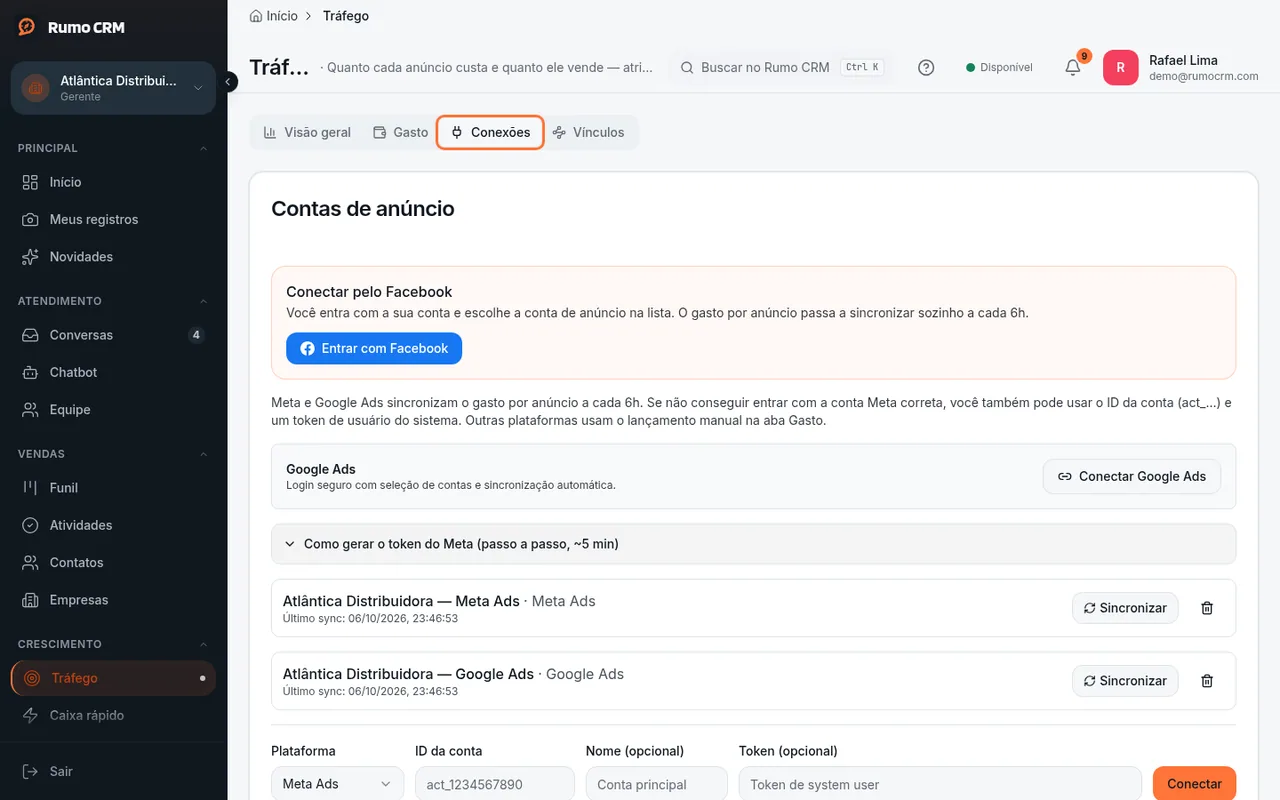Open Conversas in the sidebar

pyautogui.click(x=113, y=335)
